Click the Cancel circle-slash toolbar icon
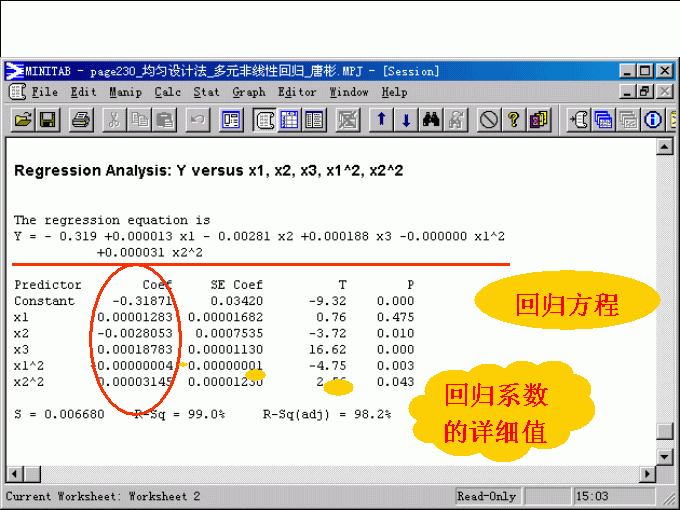Screen dimensions: 680x510 coord(489,120)
